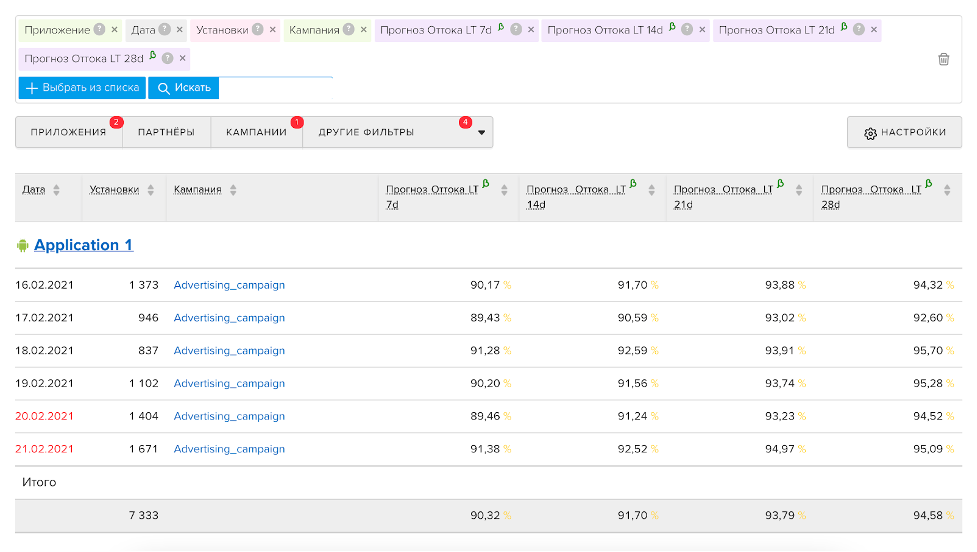
Task: Sort table by Кампания column arrows
Action: (x=233, y=190)
